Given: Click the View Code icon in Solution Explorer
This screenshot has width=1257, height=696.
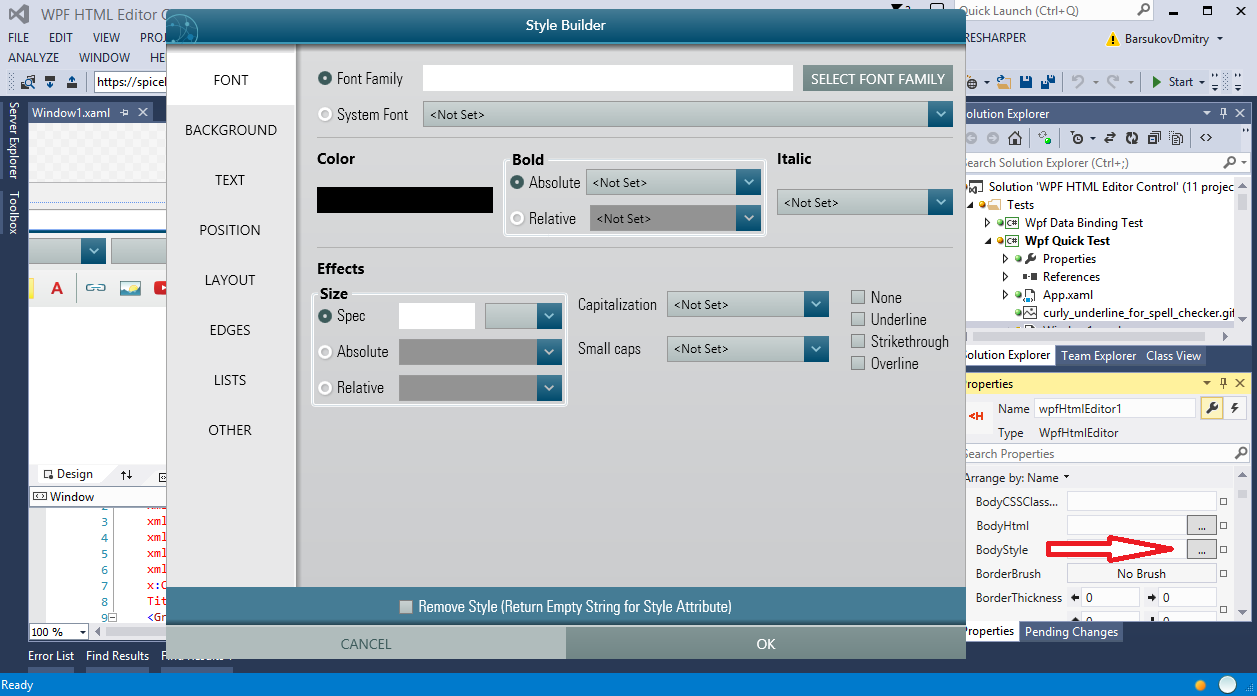Looking at the screenshot, I should 1206,139.
